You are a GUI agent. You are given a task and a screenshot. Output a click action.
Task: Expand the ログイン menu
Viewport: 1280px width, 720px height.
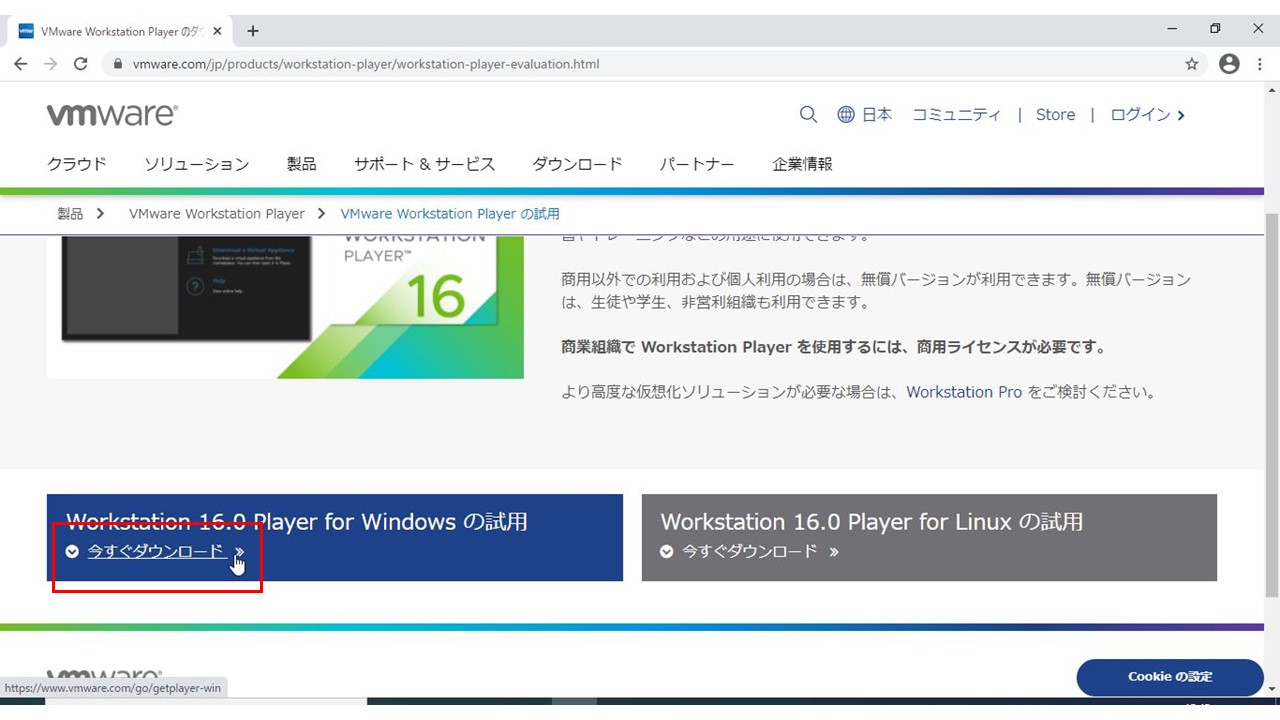pos(1147,114)
